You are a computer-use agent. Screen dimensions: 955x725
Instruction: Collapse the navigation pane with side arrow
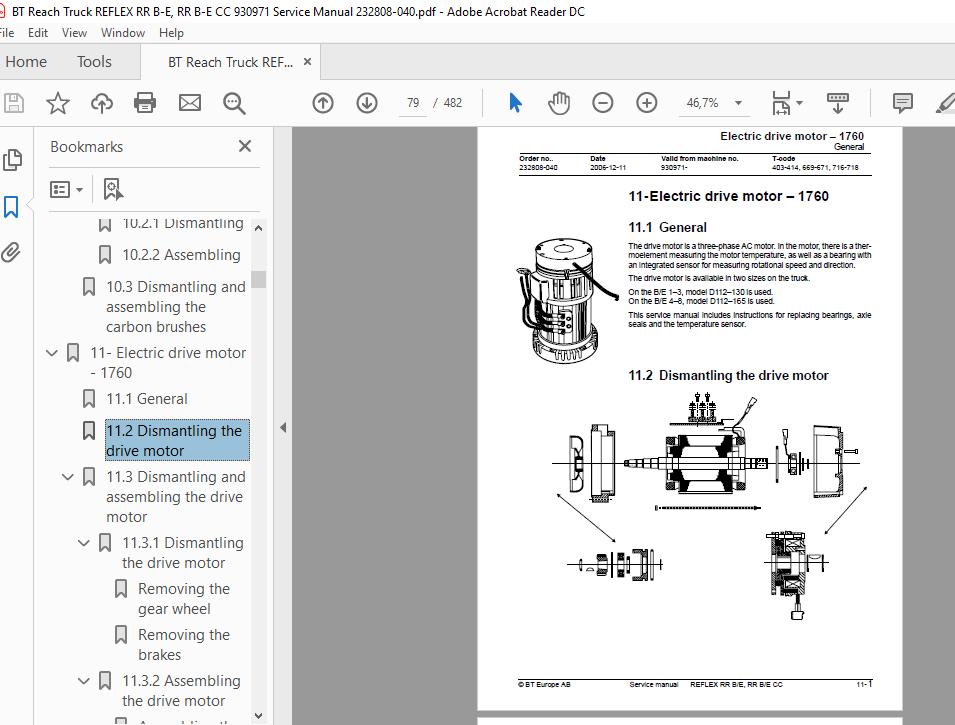pyautogui.click(x=283, y=428)
